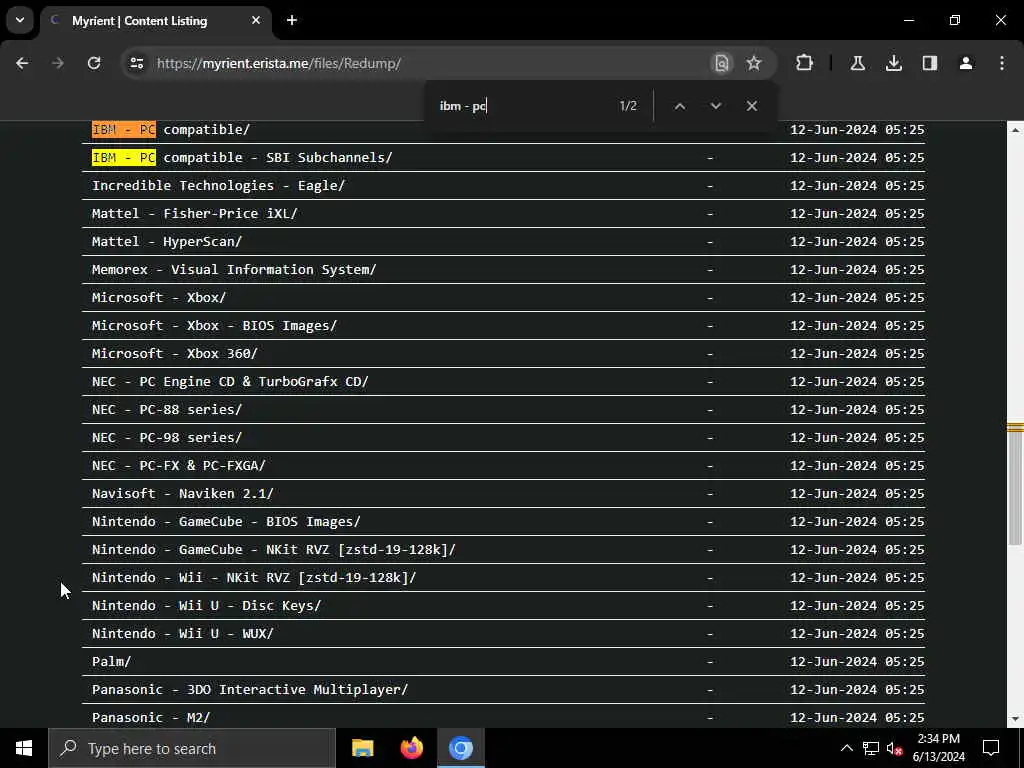Open a new tab with plus button

[292, 21]
